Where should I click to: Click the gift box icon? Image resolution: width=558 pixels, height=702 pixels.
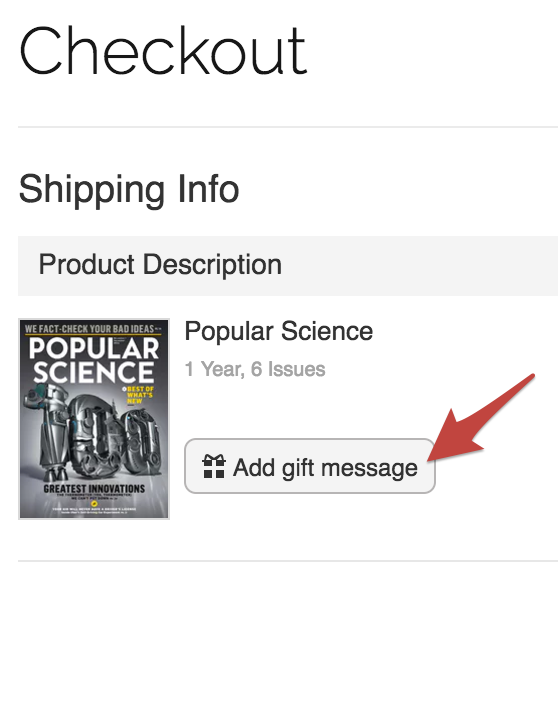tap(214, 467)
